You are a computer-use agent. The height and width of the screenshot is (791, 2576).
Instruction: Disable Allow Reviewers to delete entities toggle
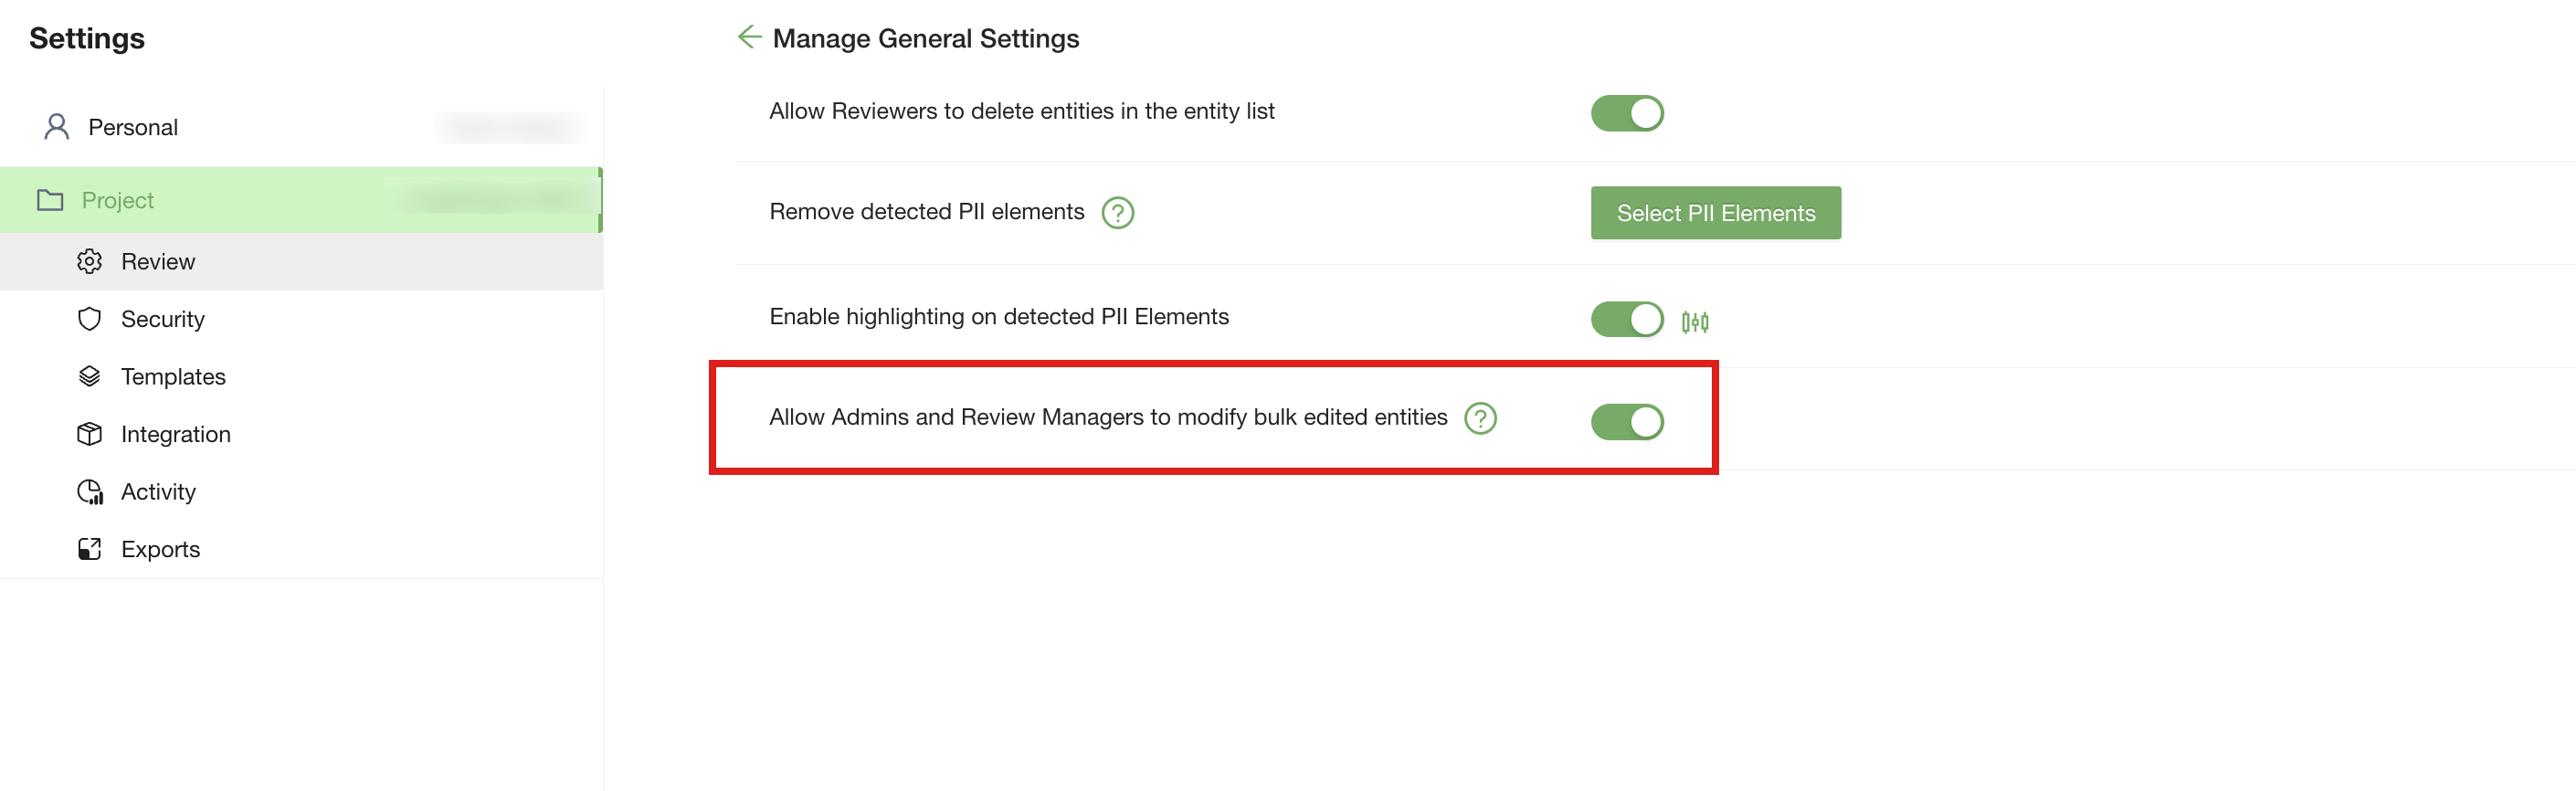pyautogui.click(x=1627, y=113)
